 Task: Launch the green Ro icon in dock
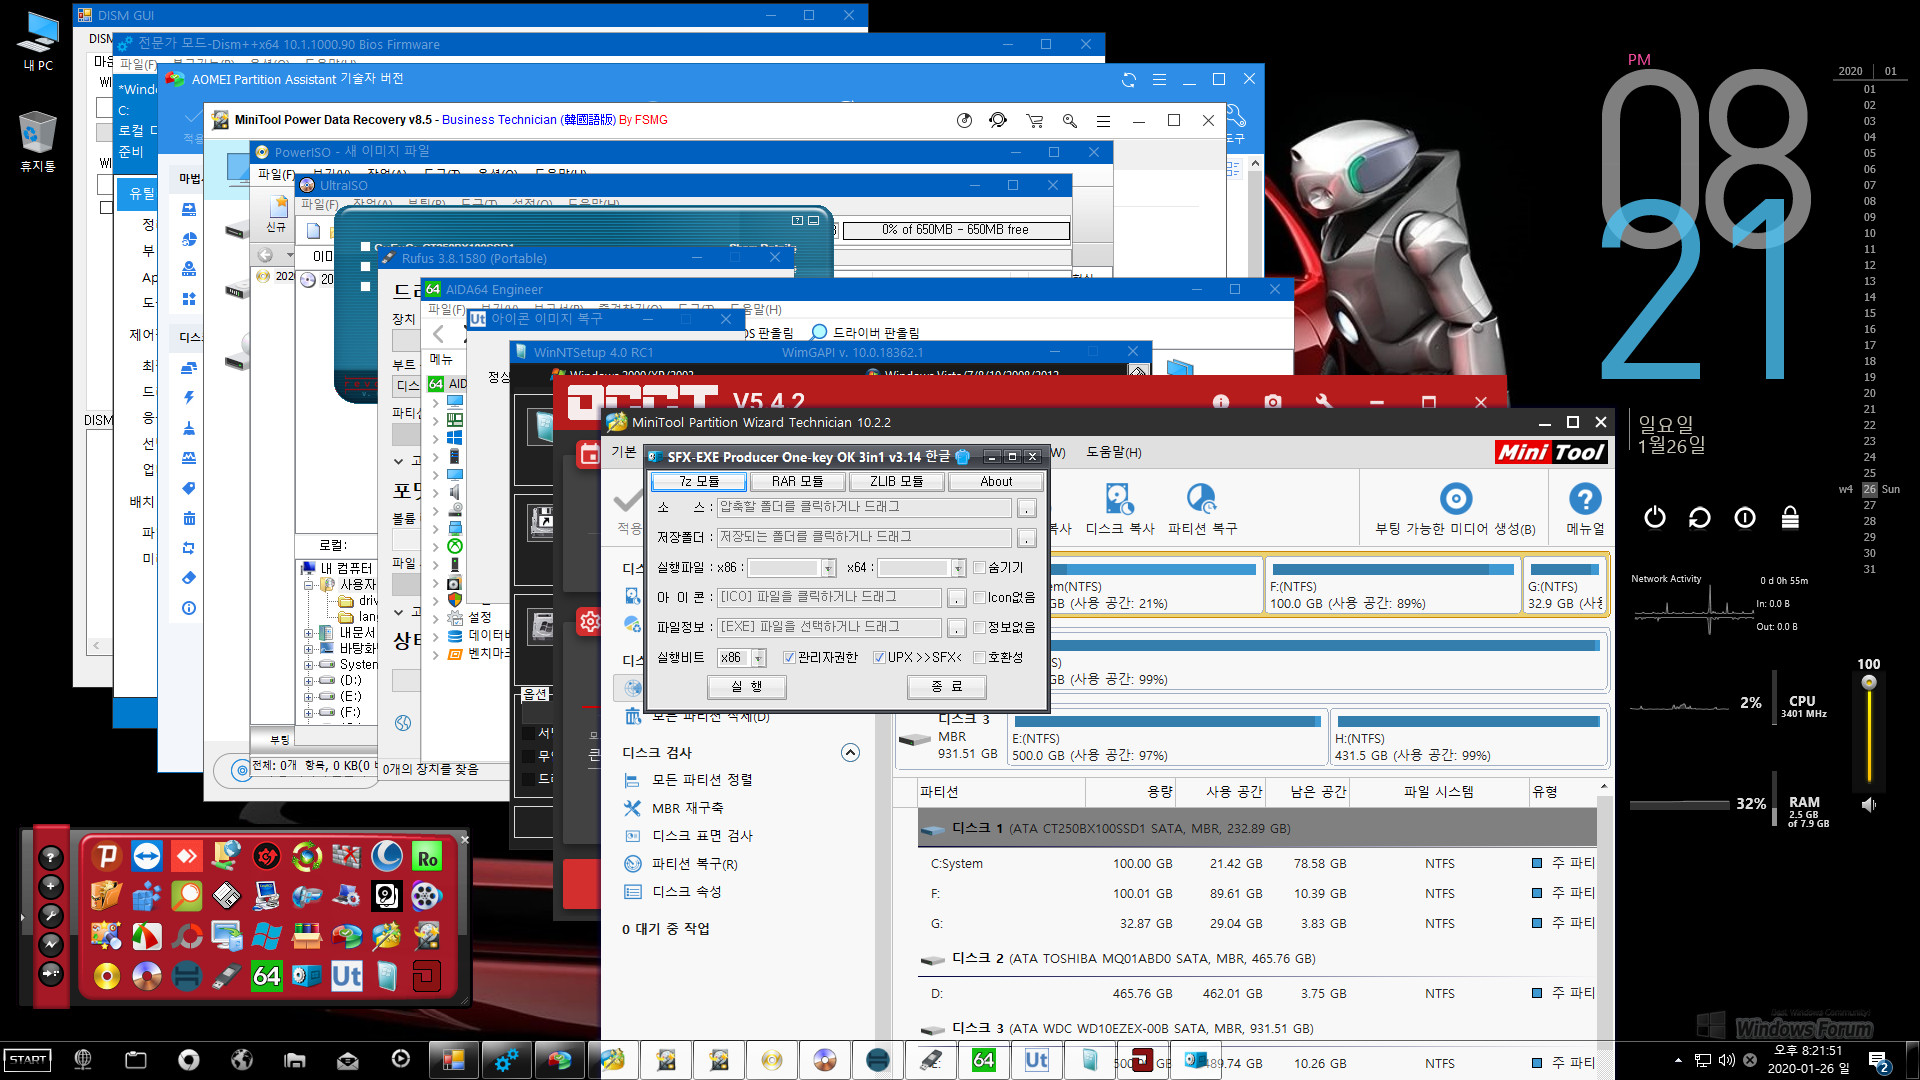[x=427, y=857]
